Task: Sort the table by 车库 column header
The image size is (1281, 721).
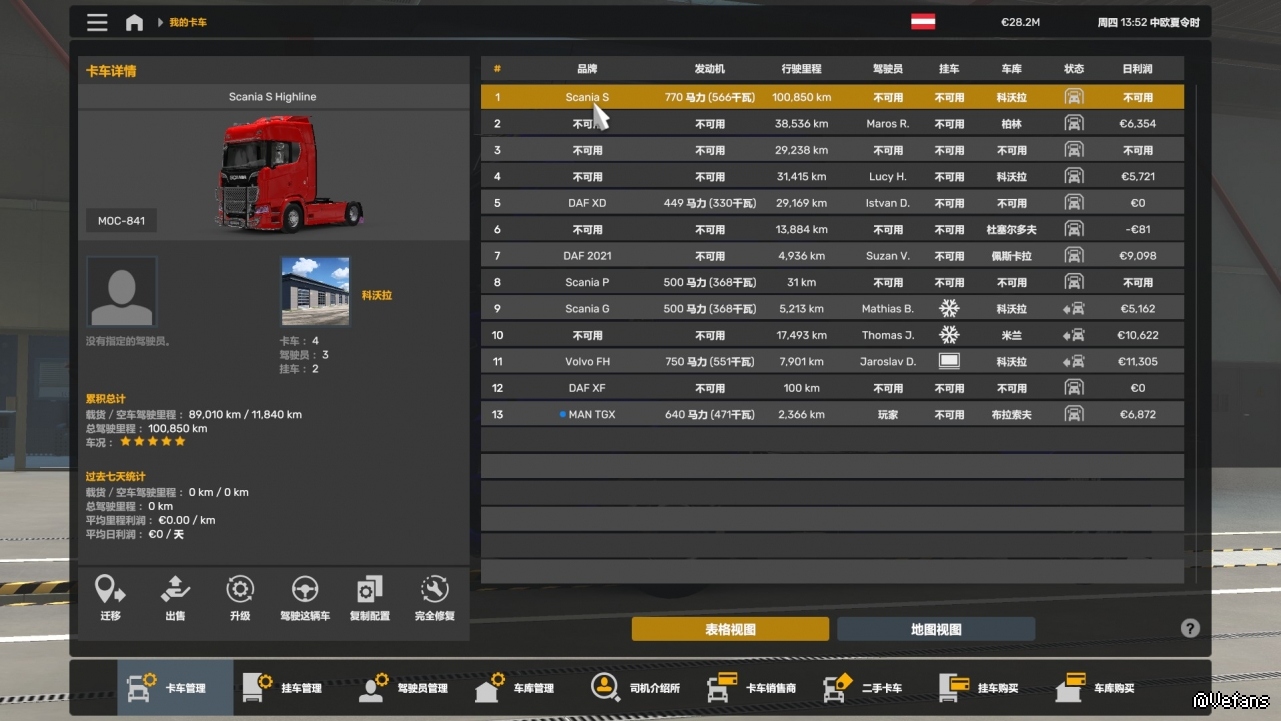Action: [x=1012, y=69]
